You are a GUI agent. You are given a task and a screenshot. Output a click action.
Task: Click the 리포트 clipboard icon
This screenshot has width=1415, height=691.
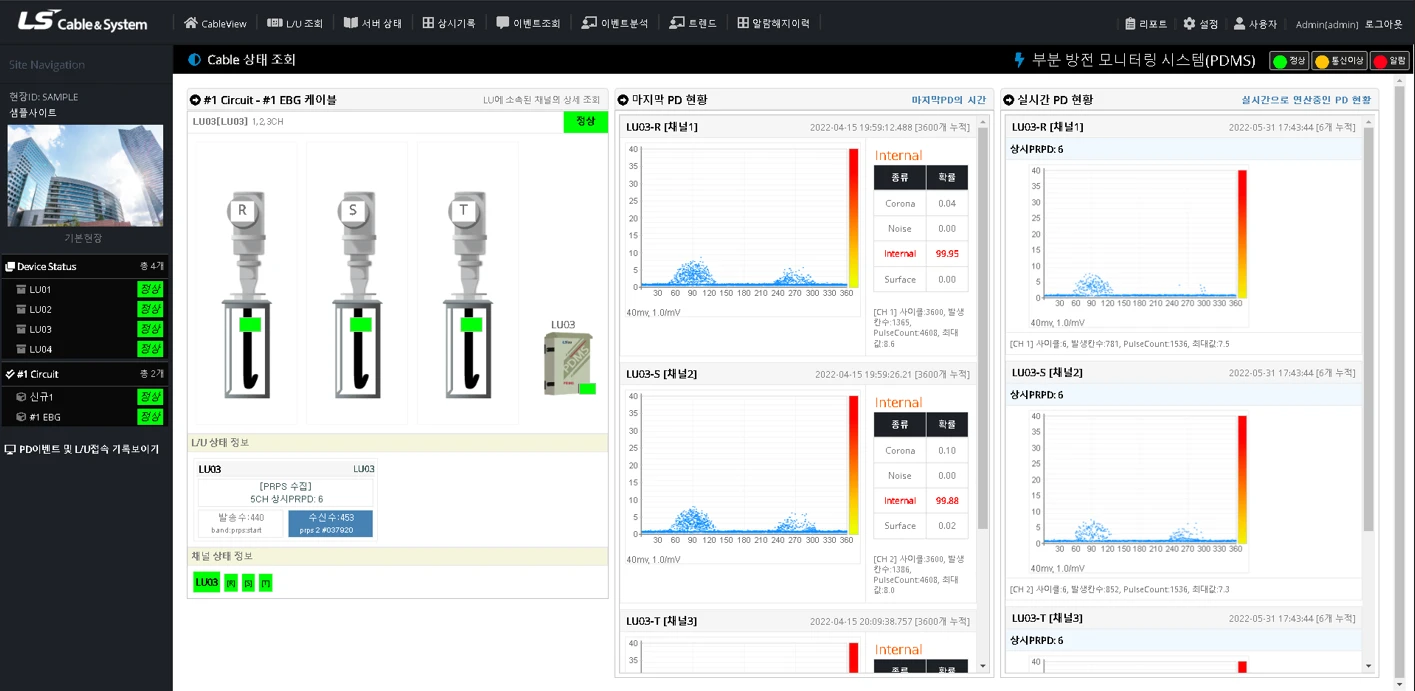1131,24
